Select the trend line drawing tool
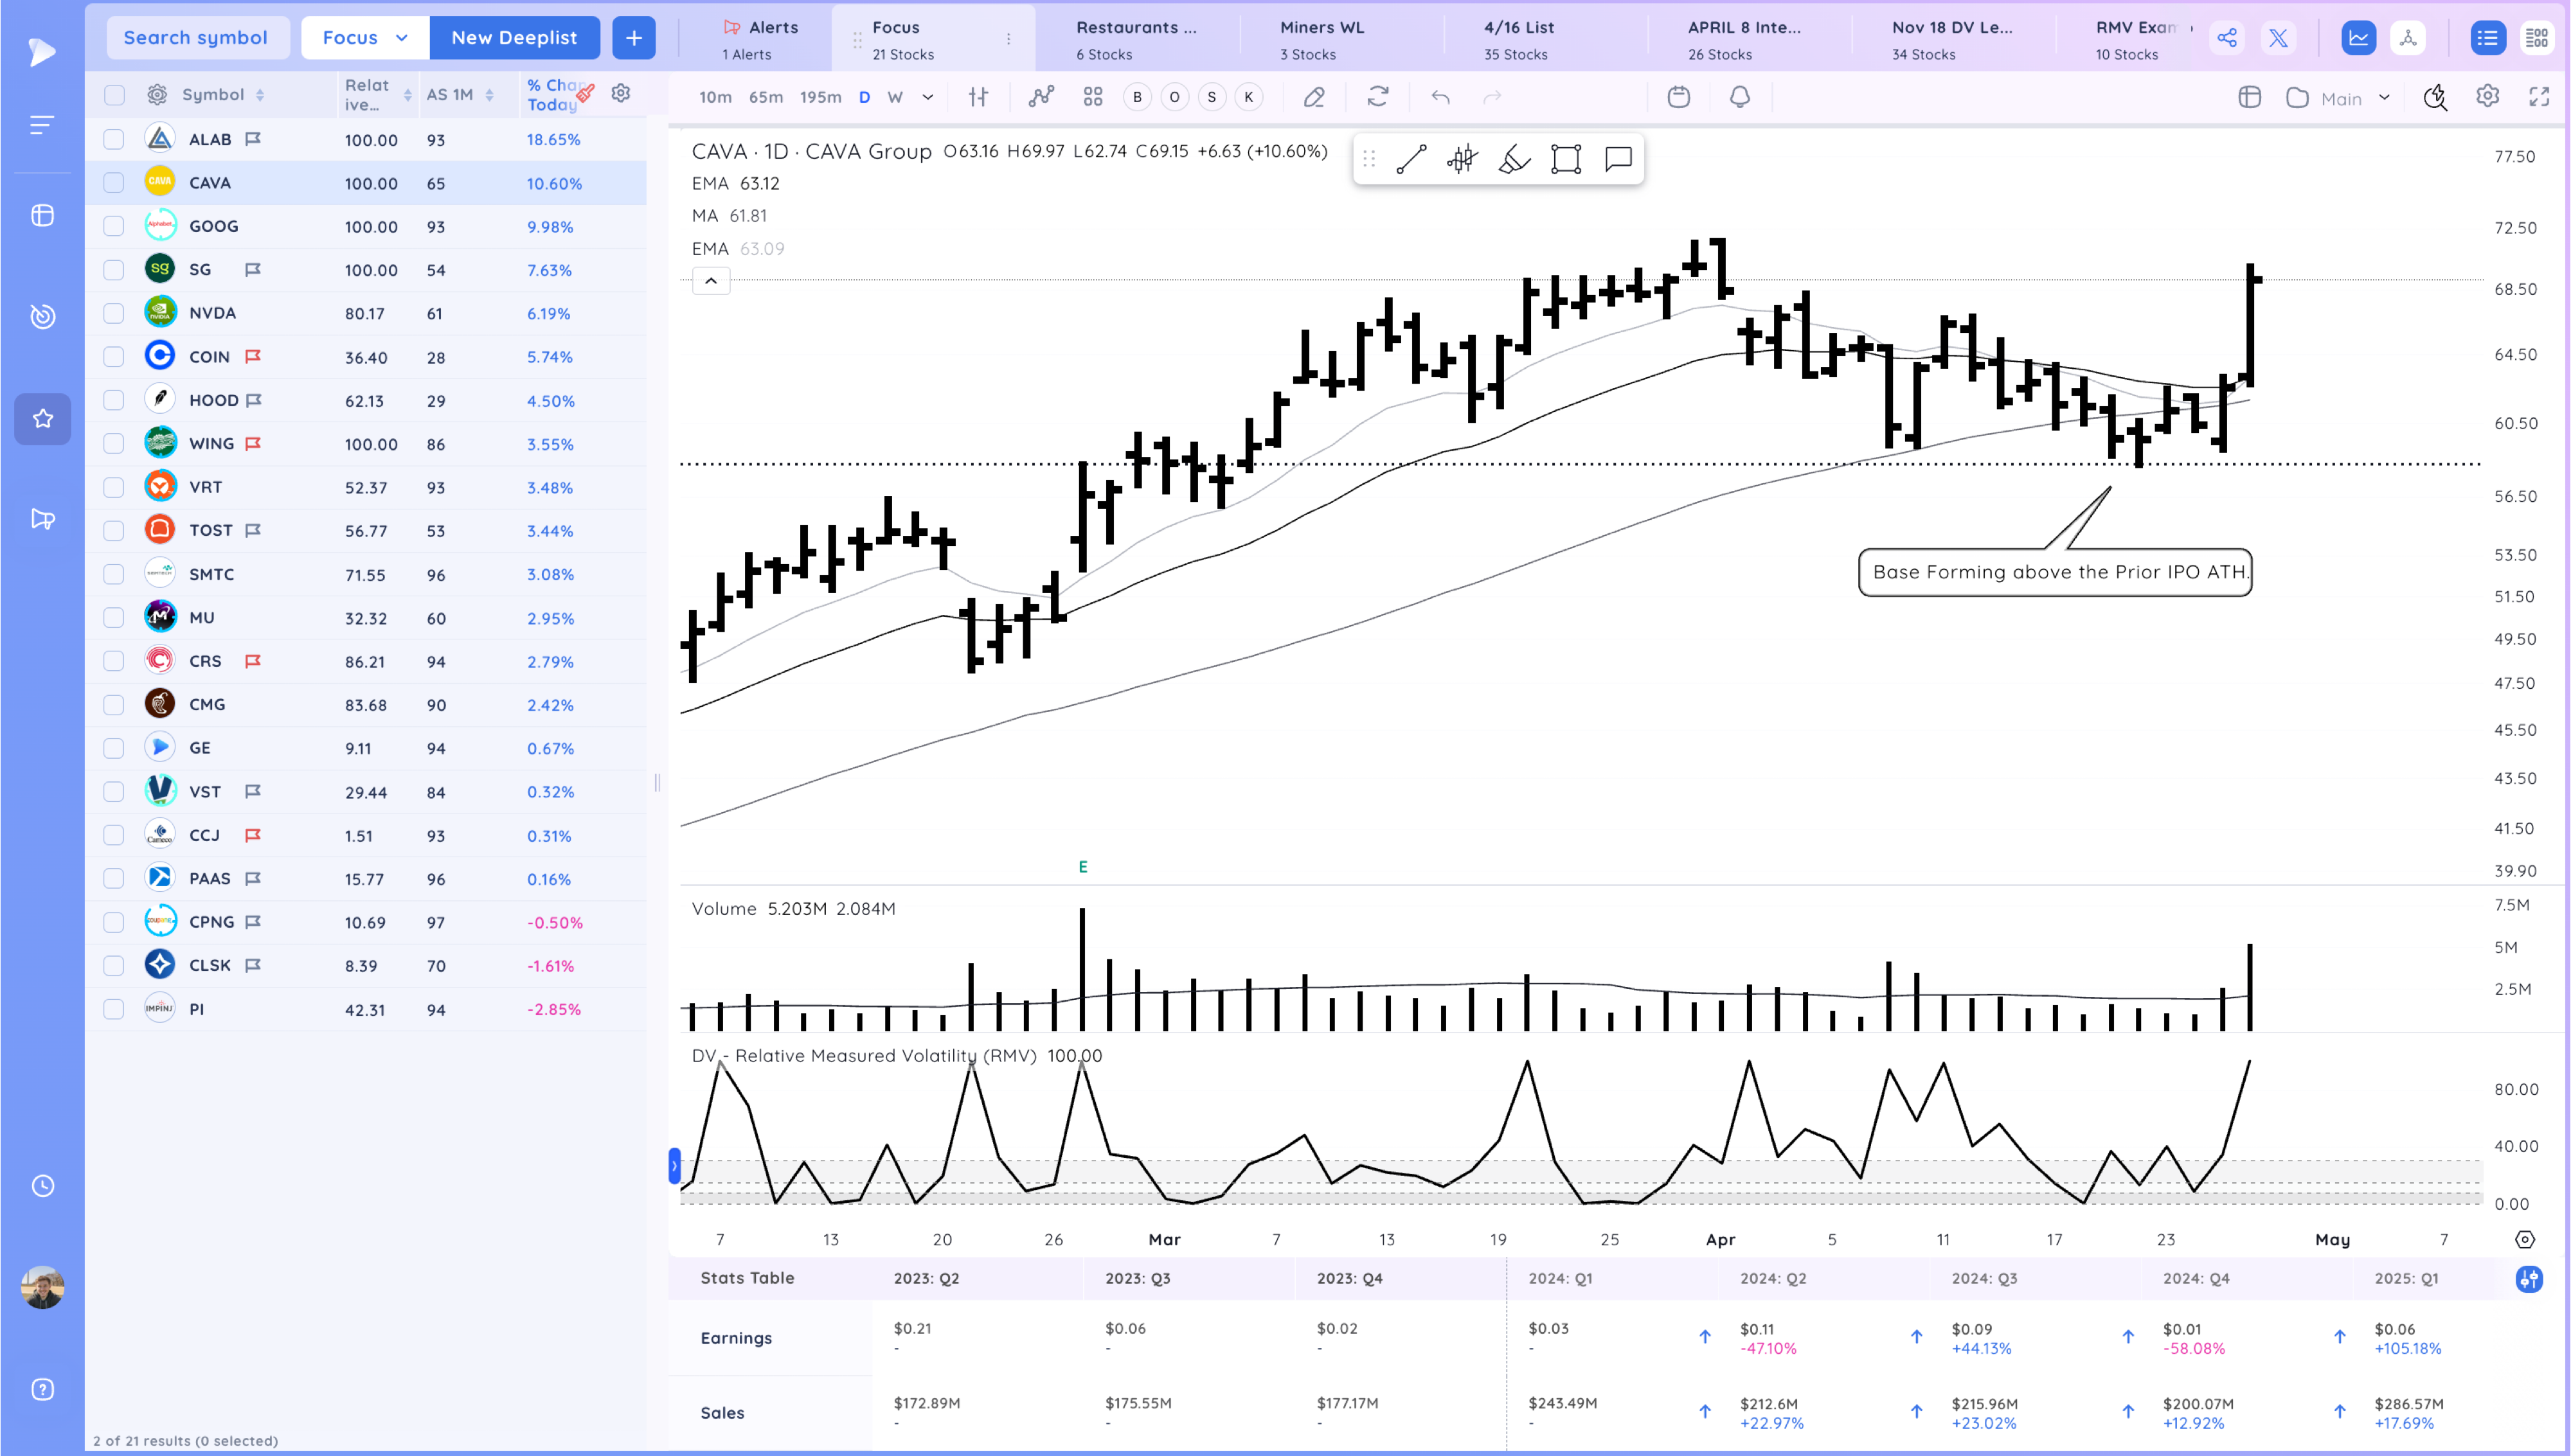 pos(1411,159)
